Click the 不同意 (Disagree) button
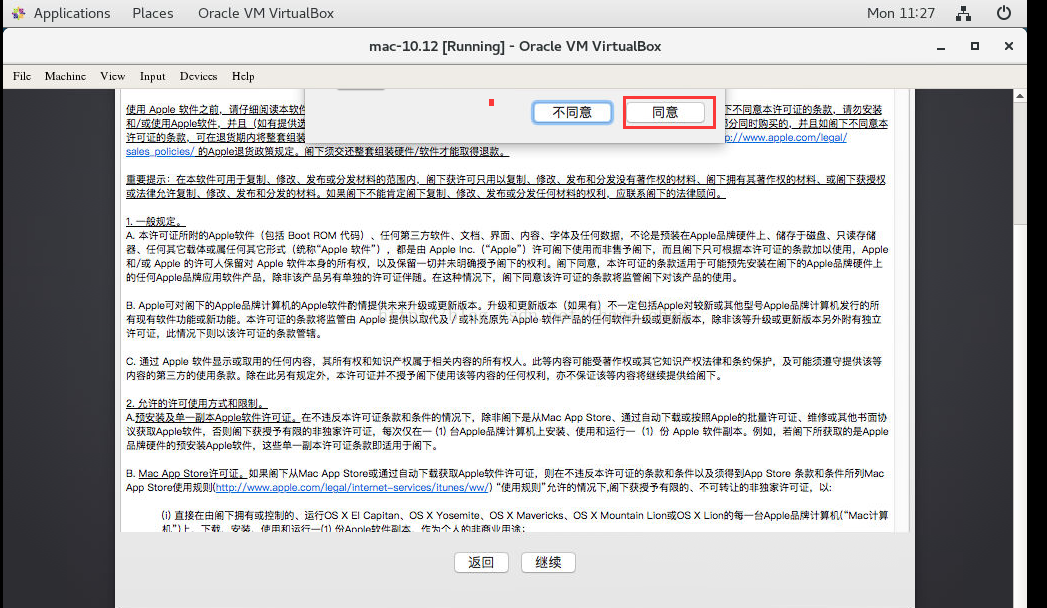Viewport: 1047px width, 608px height. [572, 112]
